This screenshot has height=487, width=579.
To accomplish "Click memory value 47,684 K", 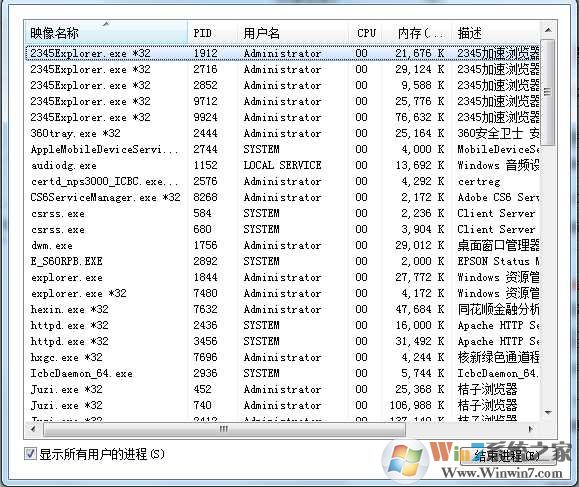I will coord(420,309).
